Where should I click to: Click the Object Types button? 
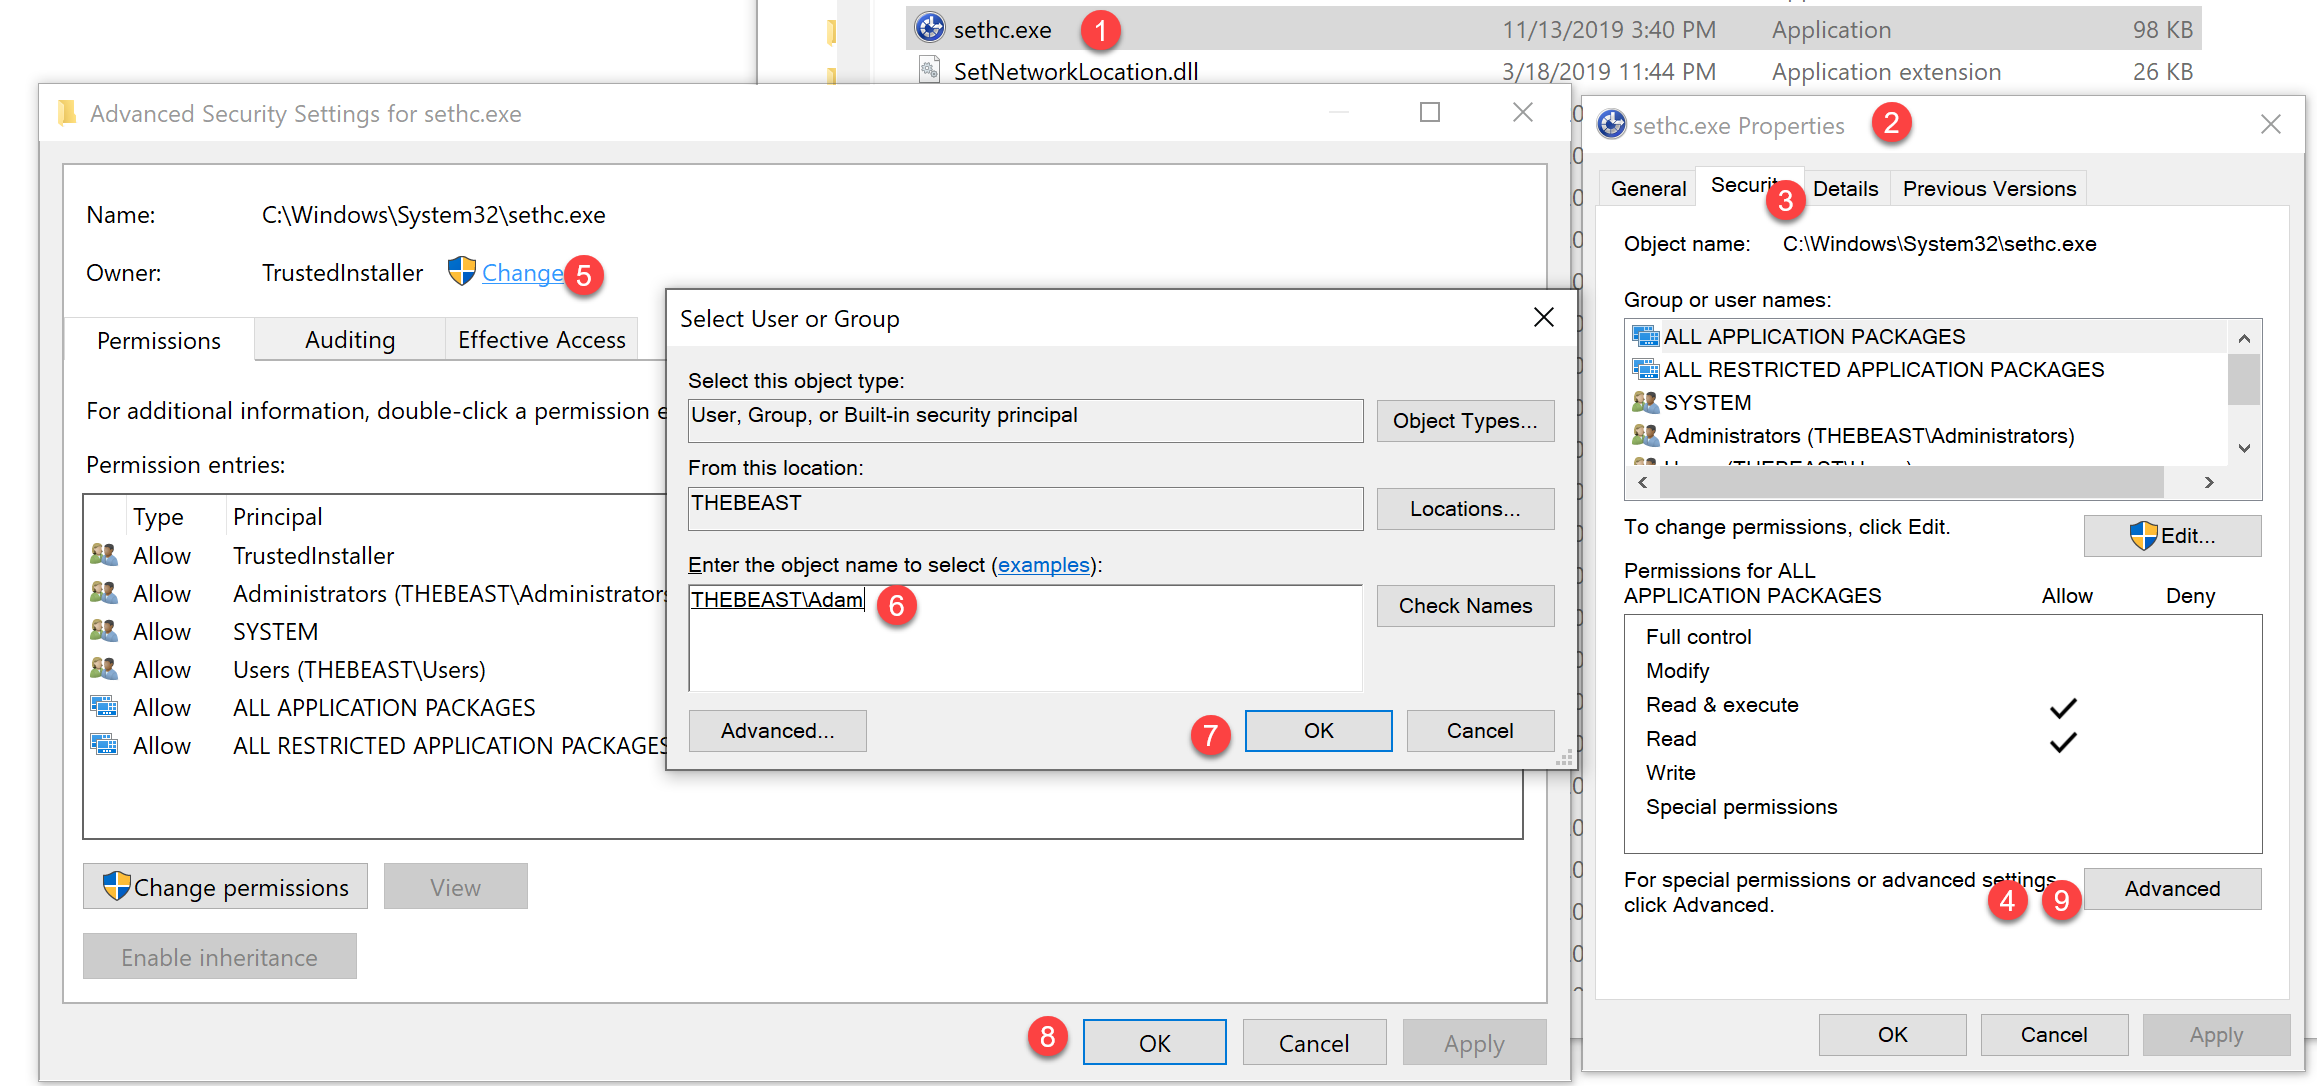[x=1465, y=421]
